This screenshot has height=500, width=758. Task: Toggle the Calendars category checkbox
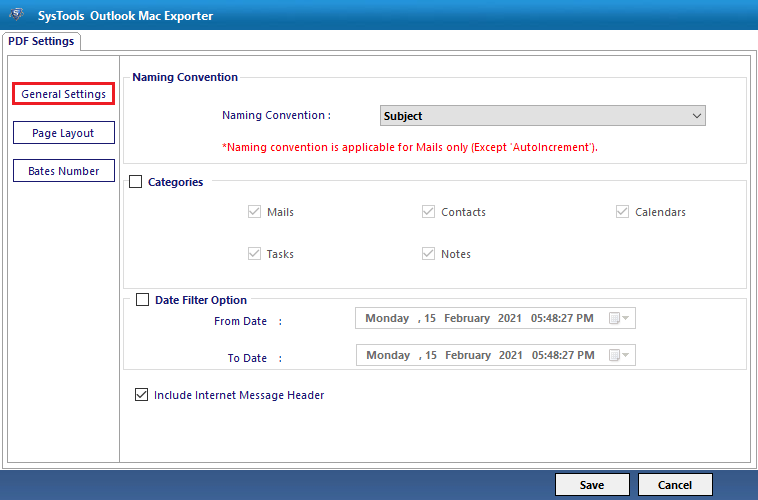tap(622, 212)
